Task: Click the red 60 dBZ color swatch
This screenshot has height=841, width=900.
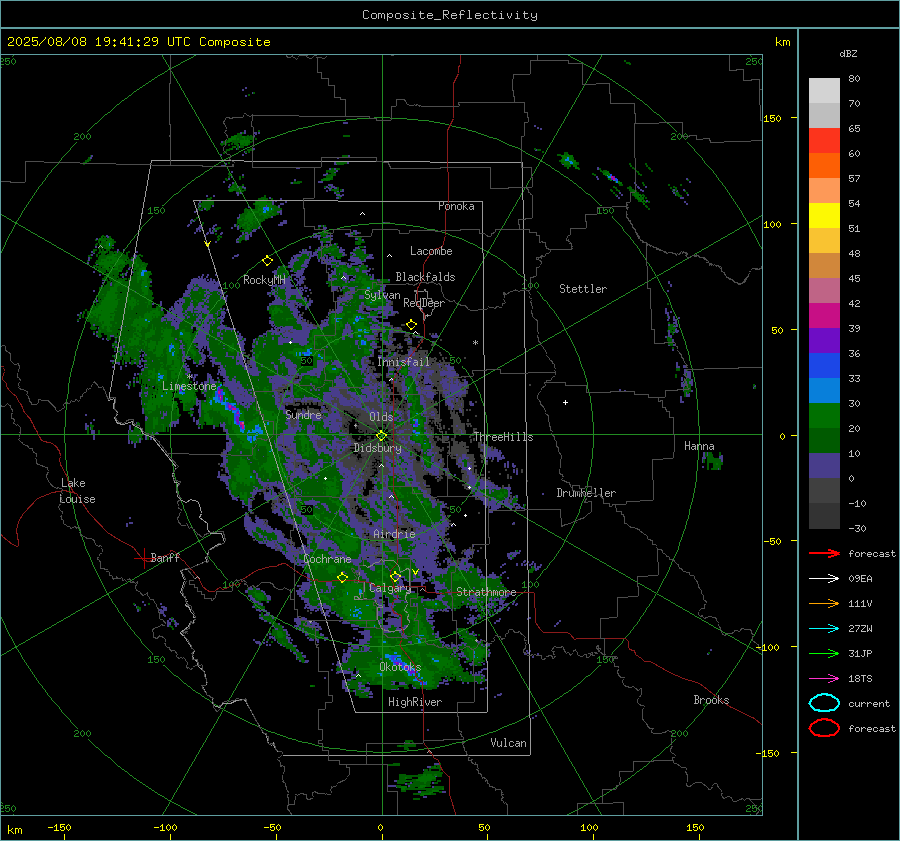Action: (824, 141)
